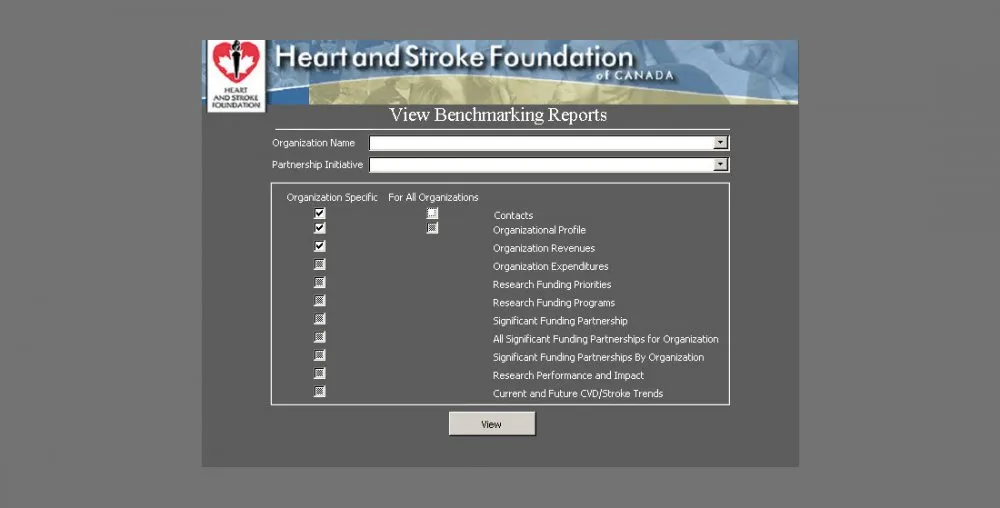This screenshot has width=1000, height=508.
Task: Open the Organization Name dropdown arrow
Action: [x=720, y=143]
